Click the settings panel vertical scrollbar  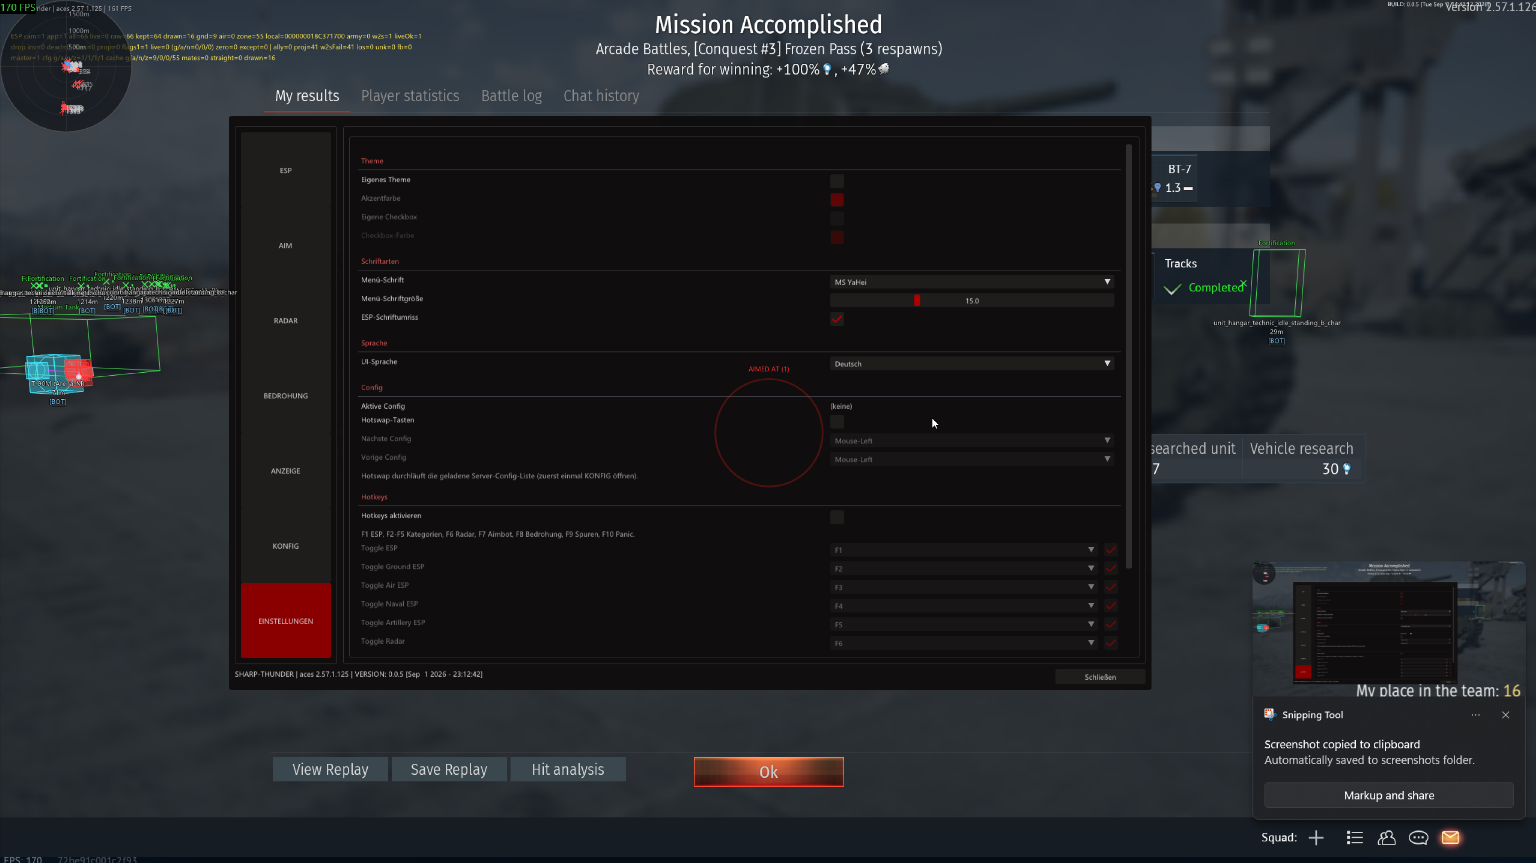click(x=1129, y=355)
